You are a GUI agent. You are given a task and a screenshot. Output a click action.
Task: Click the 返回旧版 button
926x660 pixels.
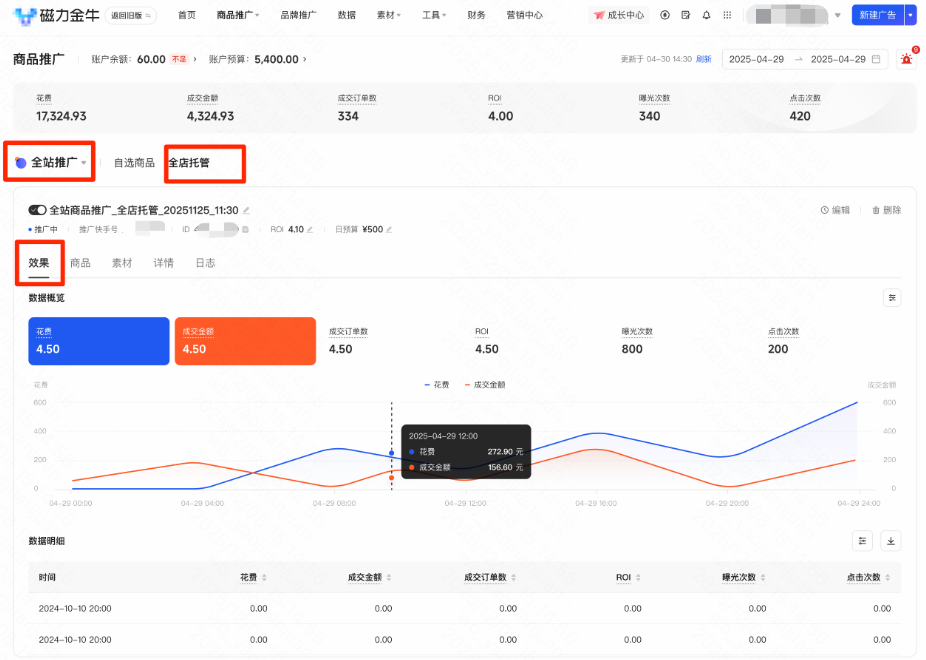131,15
